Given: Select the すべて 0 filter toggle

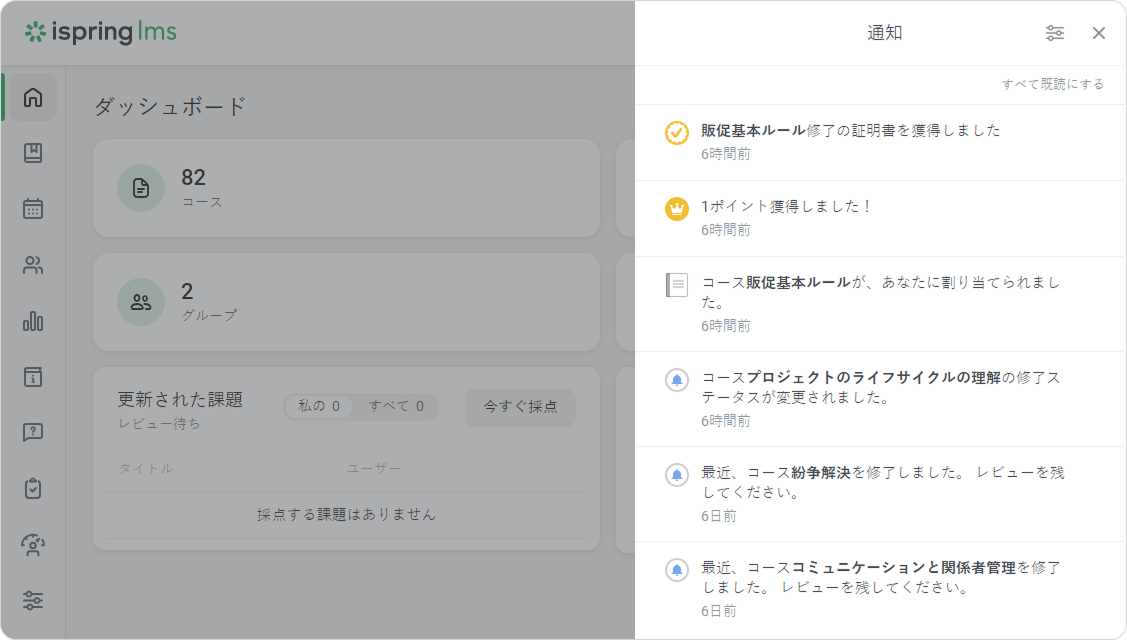Looking at the screenshot, I should [x=396, y=406].
